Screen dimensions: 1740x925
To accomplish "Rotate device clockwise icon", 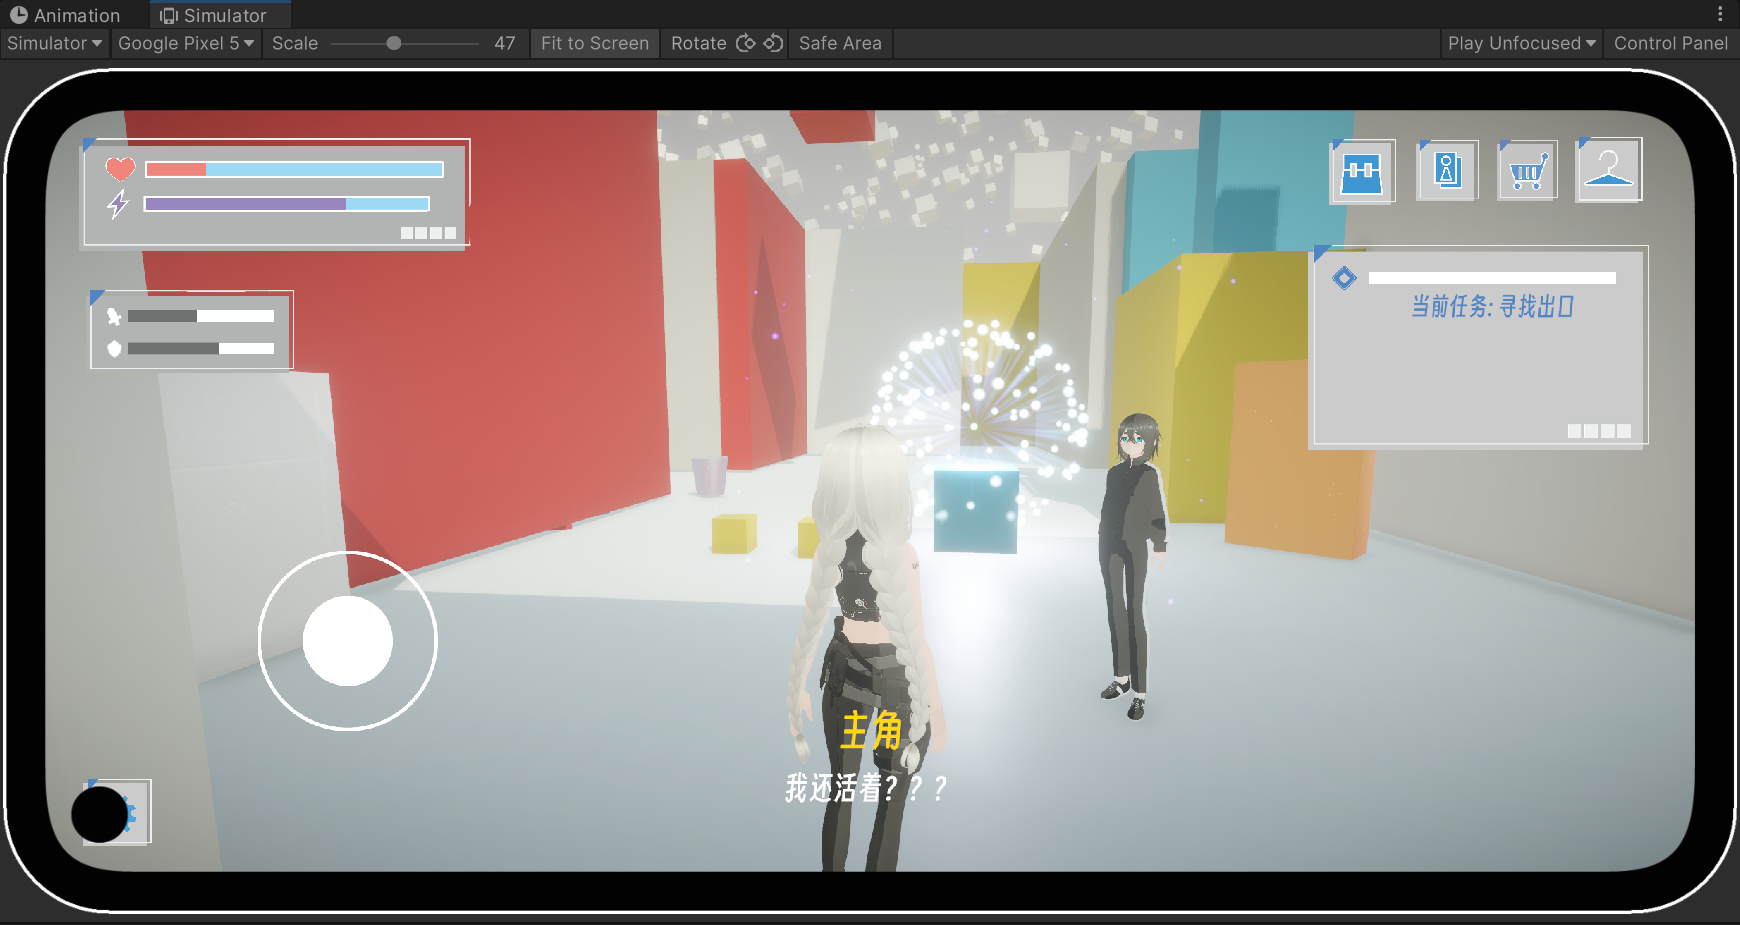I will 773,43.
